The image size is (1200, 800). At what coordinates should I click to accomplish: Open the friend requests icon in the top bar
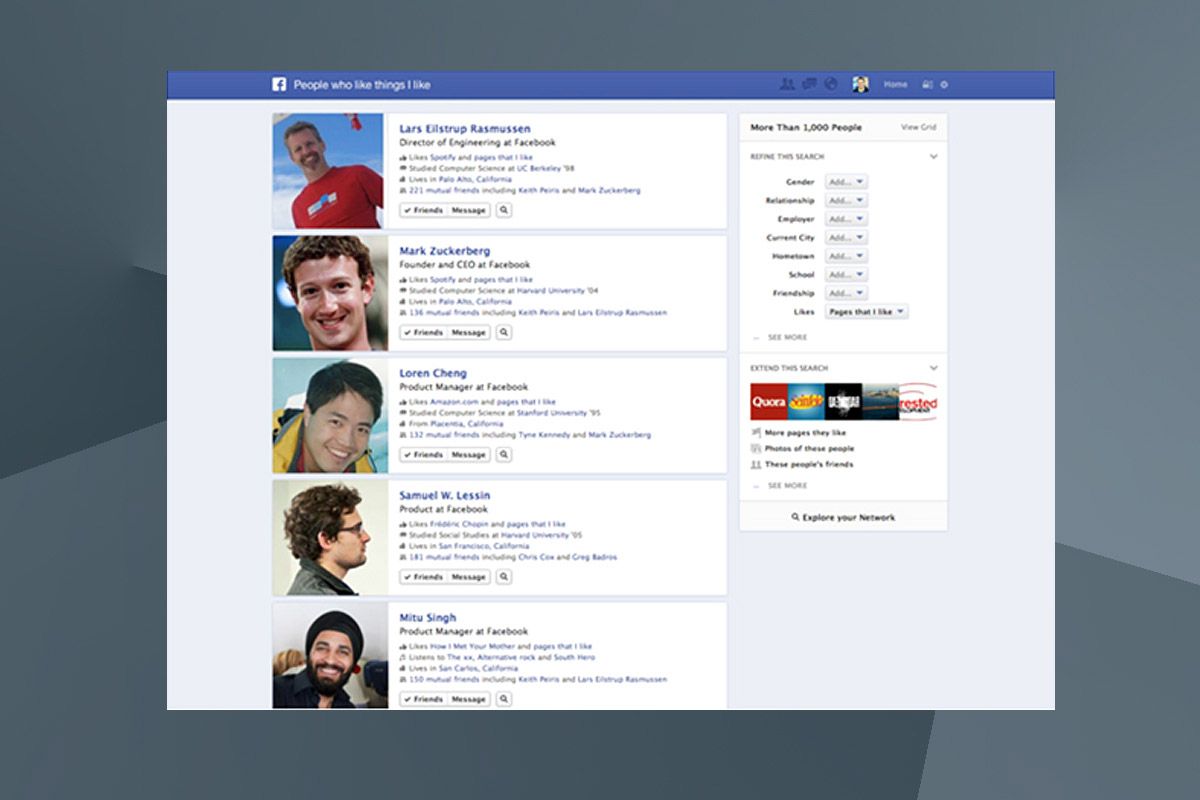tap(787, 85)
